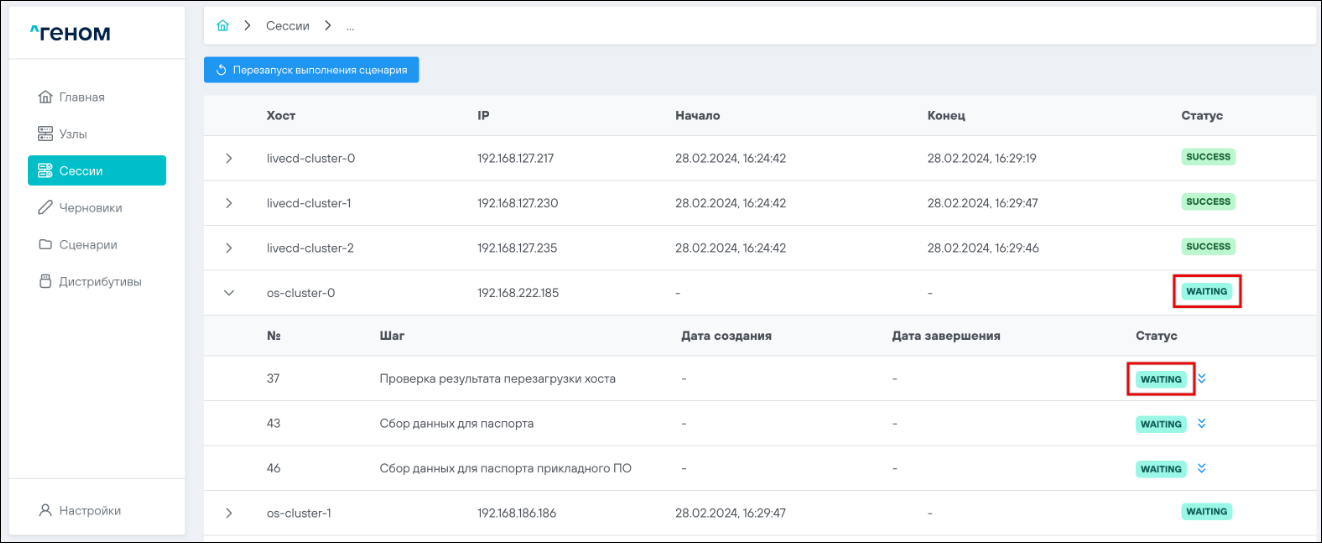Open the Сценарии sidebar section
Image resolution: width=1322 pixels, height=544 pixels.
pyautogui.click(x=87, y=245)
